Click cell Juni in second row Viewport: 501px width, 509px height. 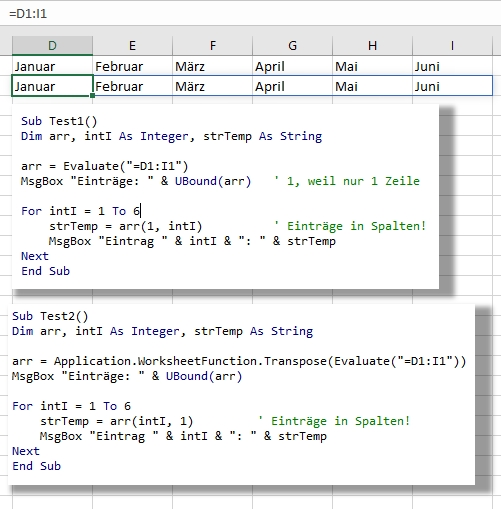pos(452,86)
